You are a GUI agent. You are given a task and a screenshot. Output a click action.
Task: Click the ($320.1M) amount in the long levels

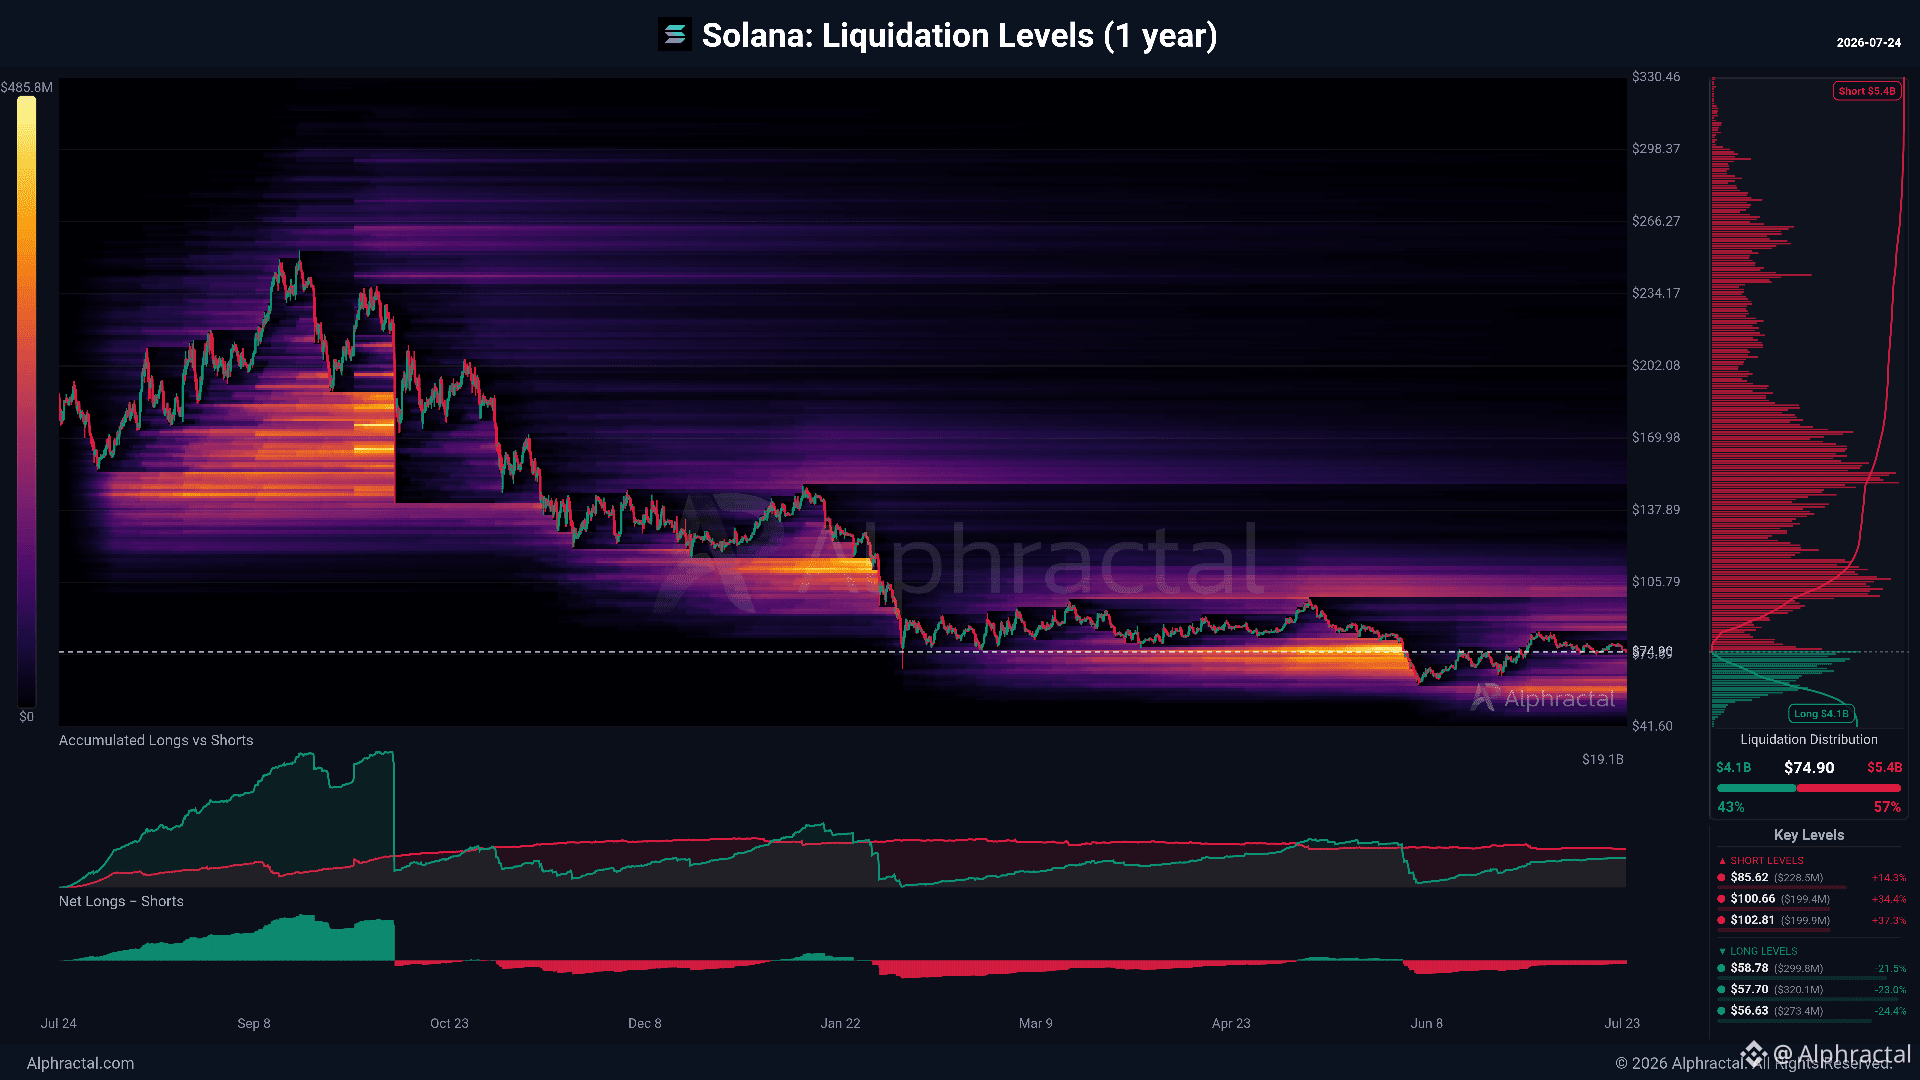(x=1799, y=990)
